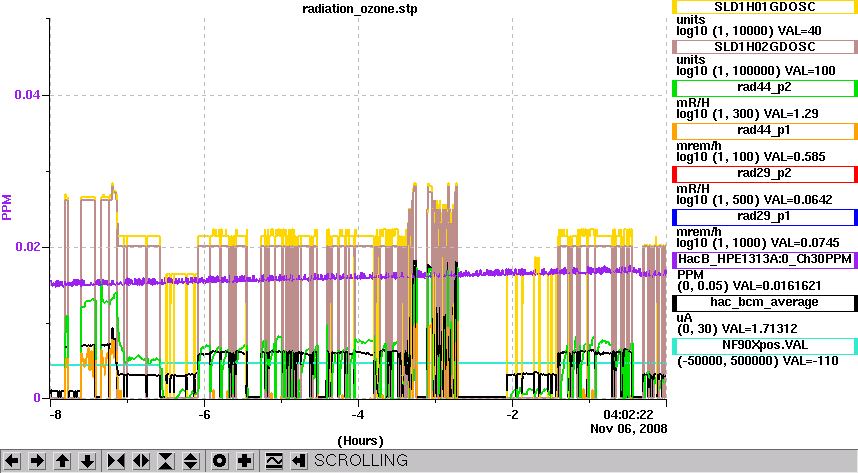The image size is (858, 473).
Task: Select the red rad29_p2 legend entry
Action: pyautogui.click(x=764, y=174)
